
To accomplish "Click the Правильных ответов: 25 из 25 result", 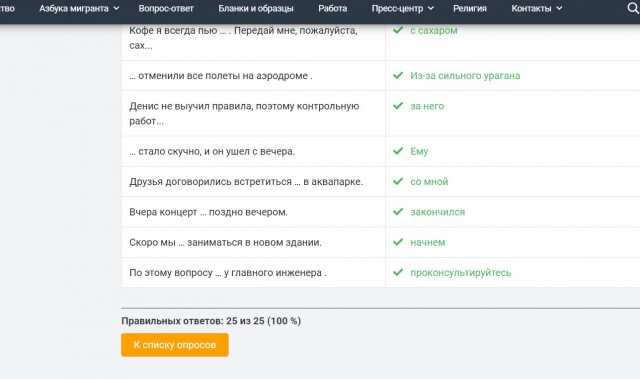I will point(211,321).
